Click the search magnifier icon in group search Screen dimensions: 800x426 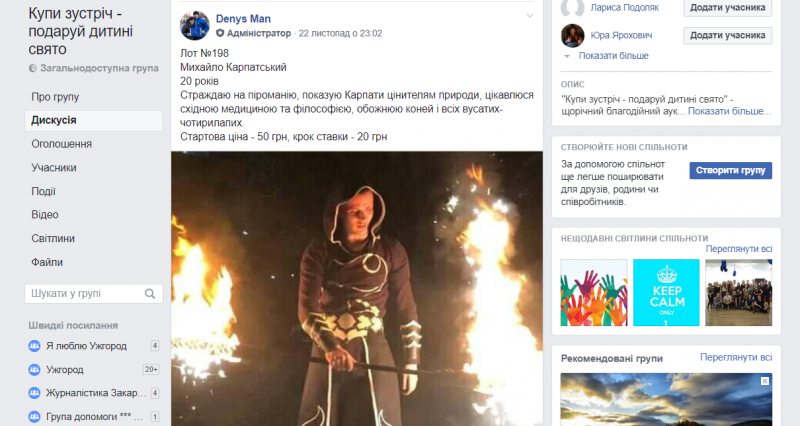click(x=149, y=294)
